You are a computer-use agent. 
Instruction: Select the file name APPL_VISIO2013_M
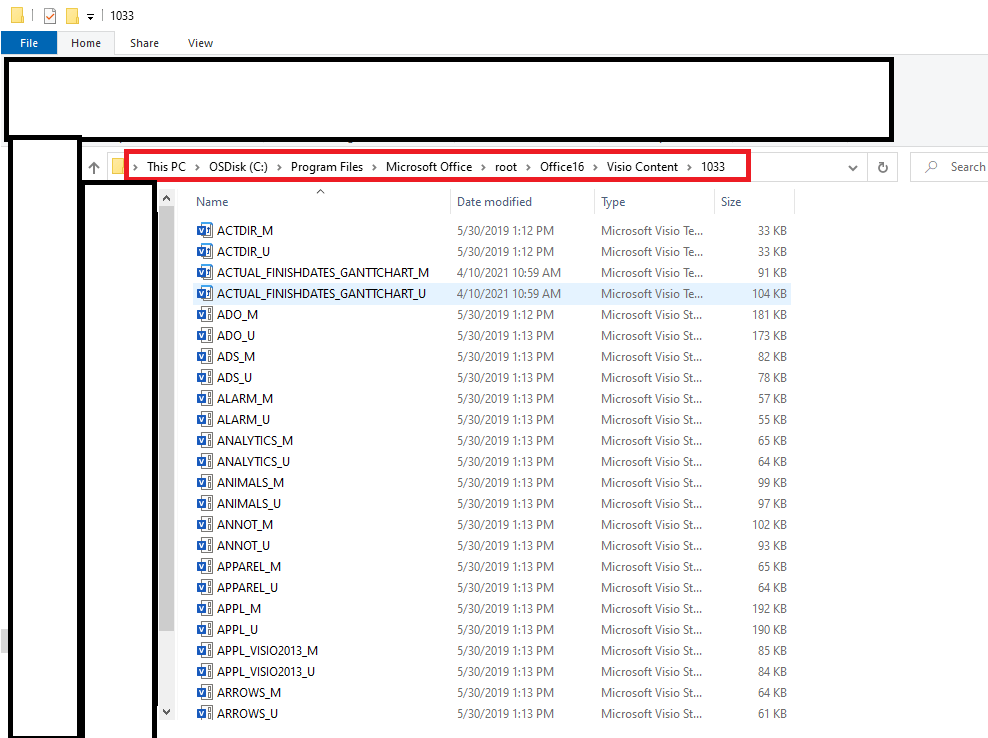click(x=267, y=650)
